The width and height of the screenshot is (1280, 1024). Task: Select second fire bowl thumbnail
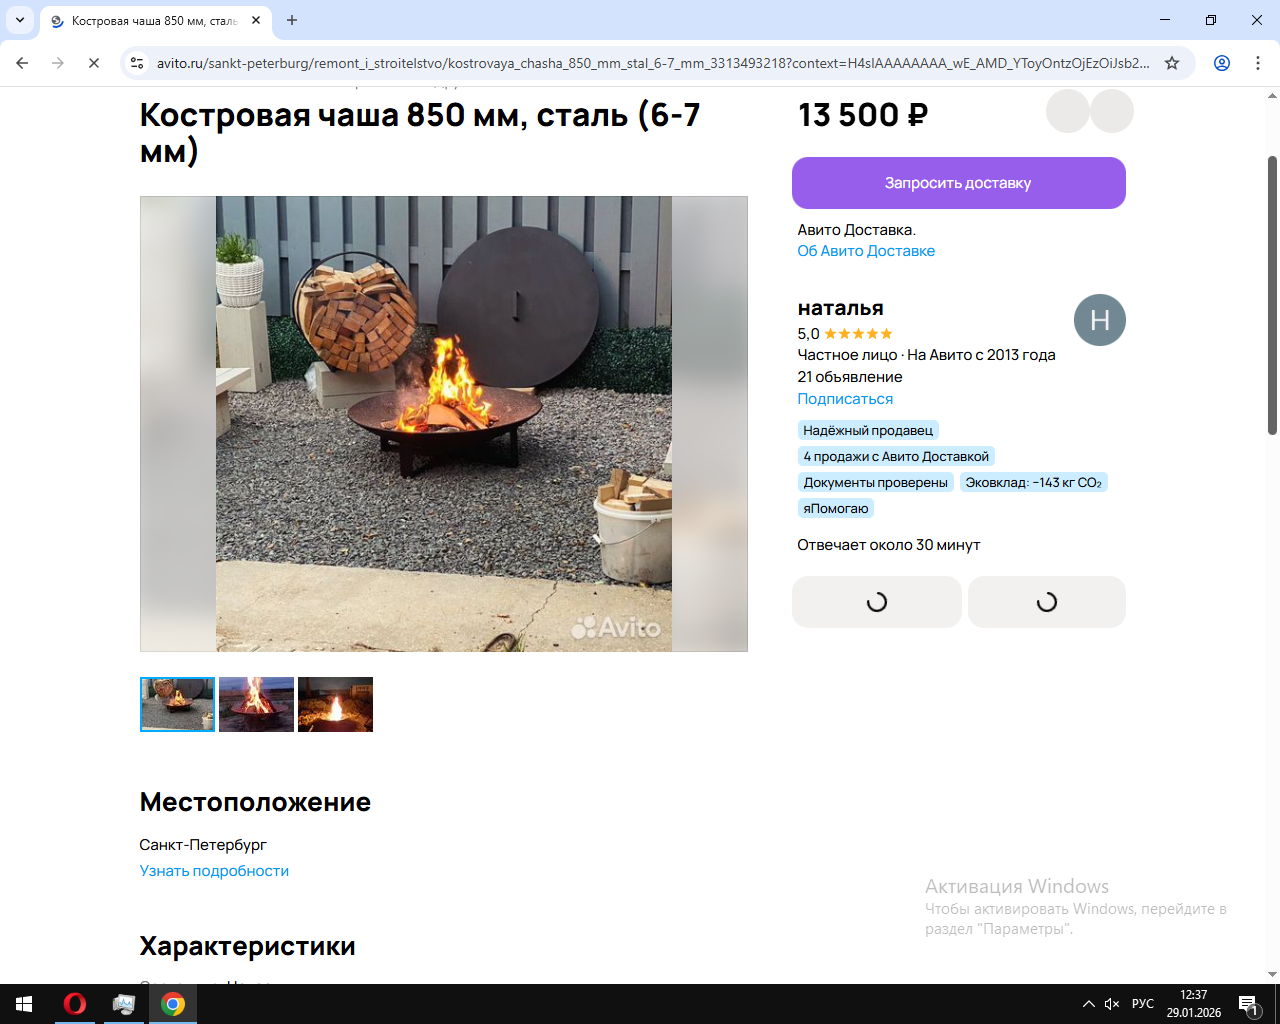pyautogui.click(x=256, y=704)
